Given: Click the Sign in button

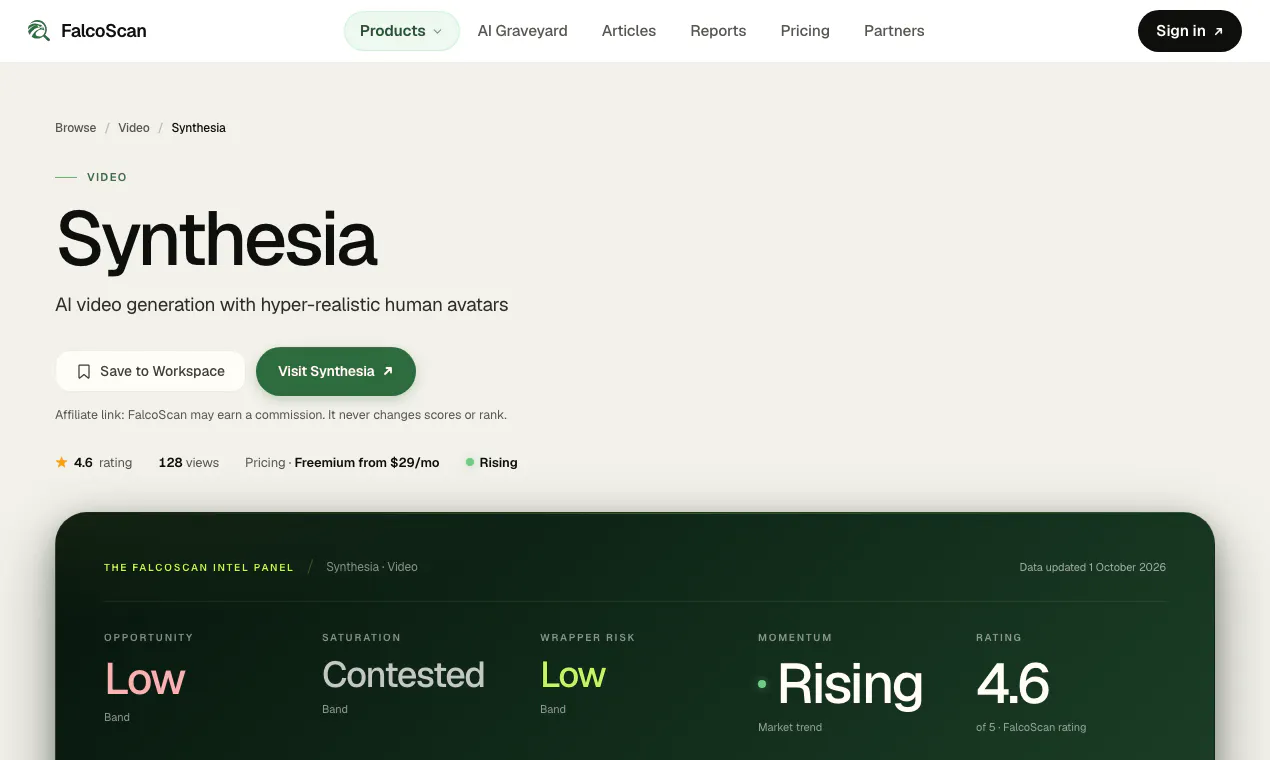Looking at the screenshot, I should [1189, 31].
